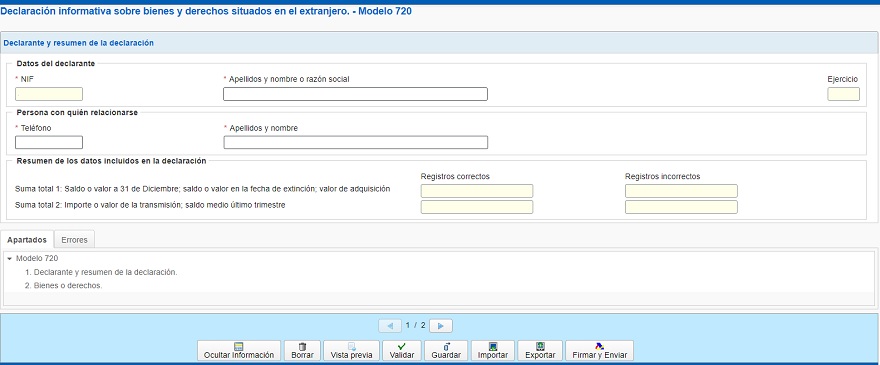This screenshot has height=365, width=880.
Task: Click the Importar button
Action: point(493,350)
